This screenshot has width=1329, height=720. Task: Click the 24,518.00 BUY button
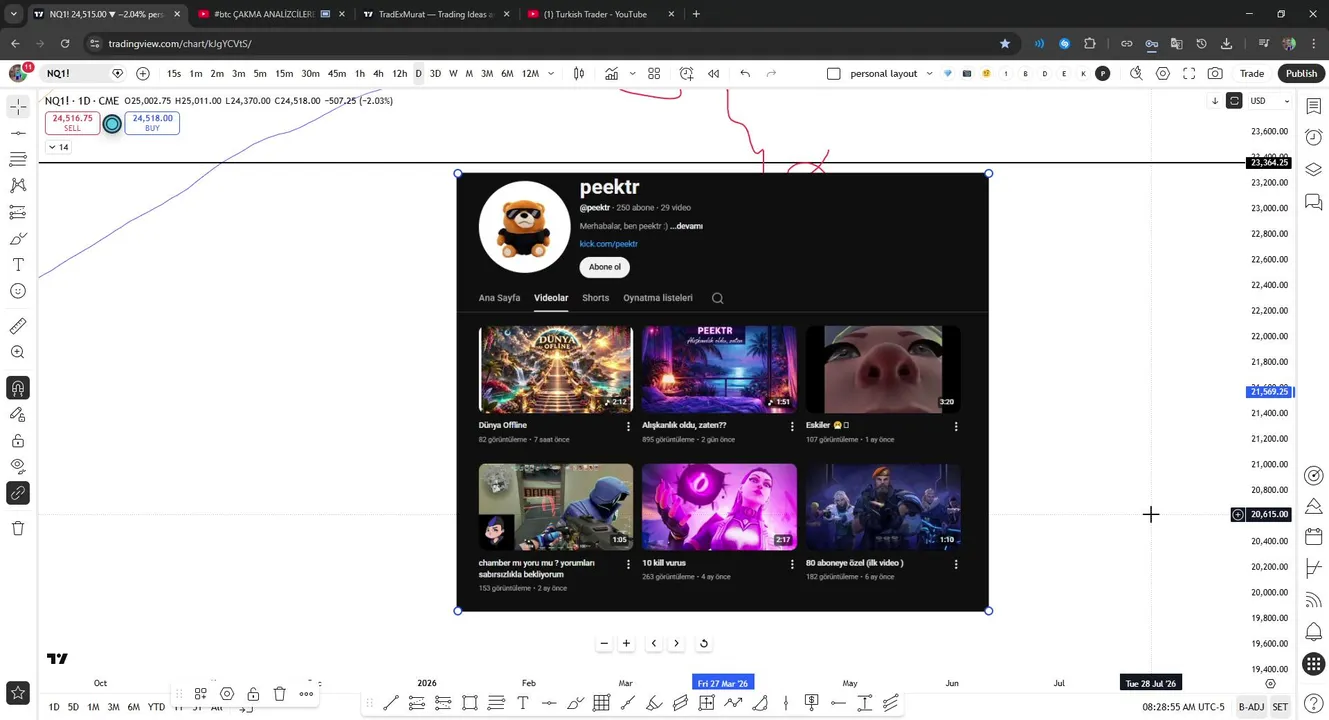point(152,123)
